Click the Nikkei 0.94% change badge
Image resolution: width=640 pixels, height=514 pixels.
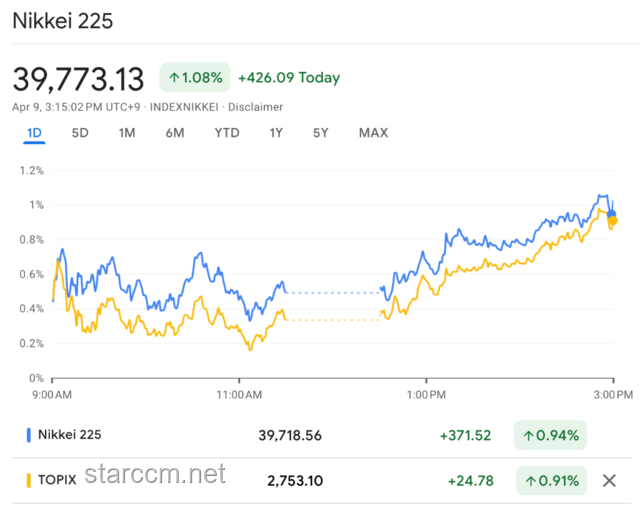(x=551, y=435)
